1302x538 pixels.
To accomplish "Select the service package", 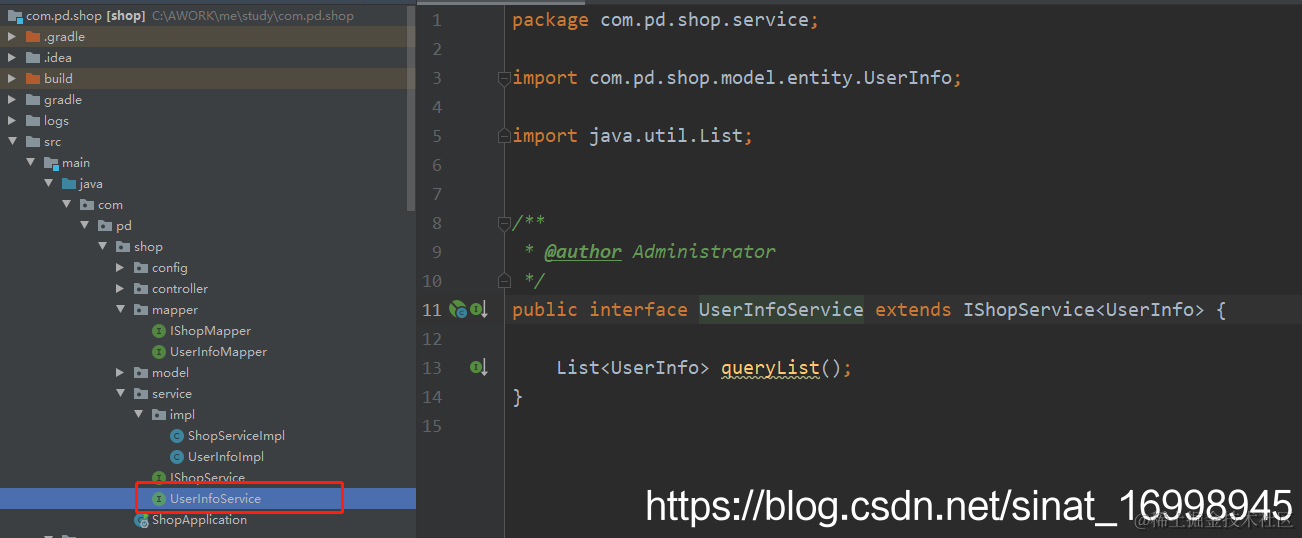I will point(172,394).
